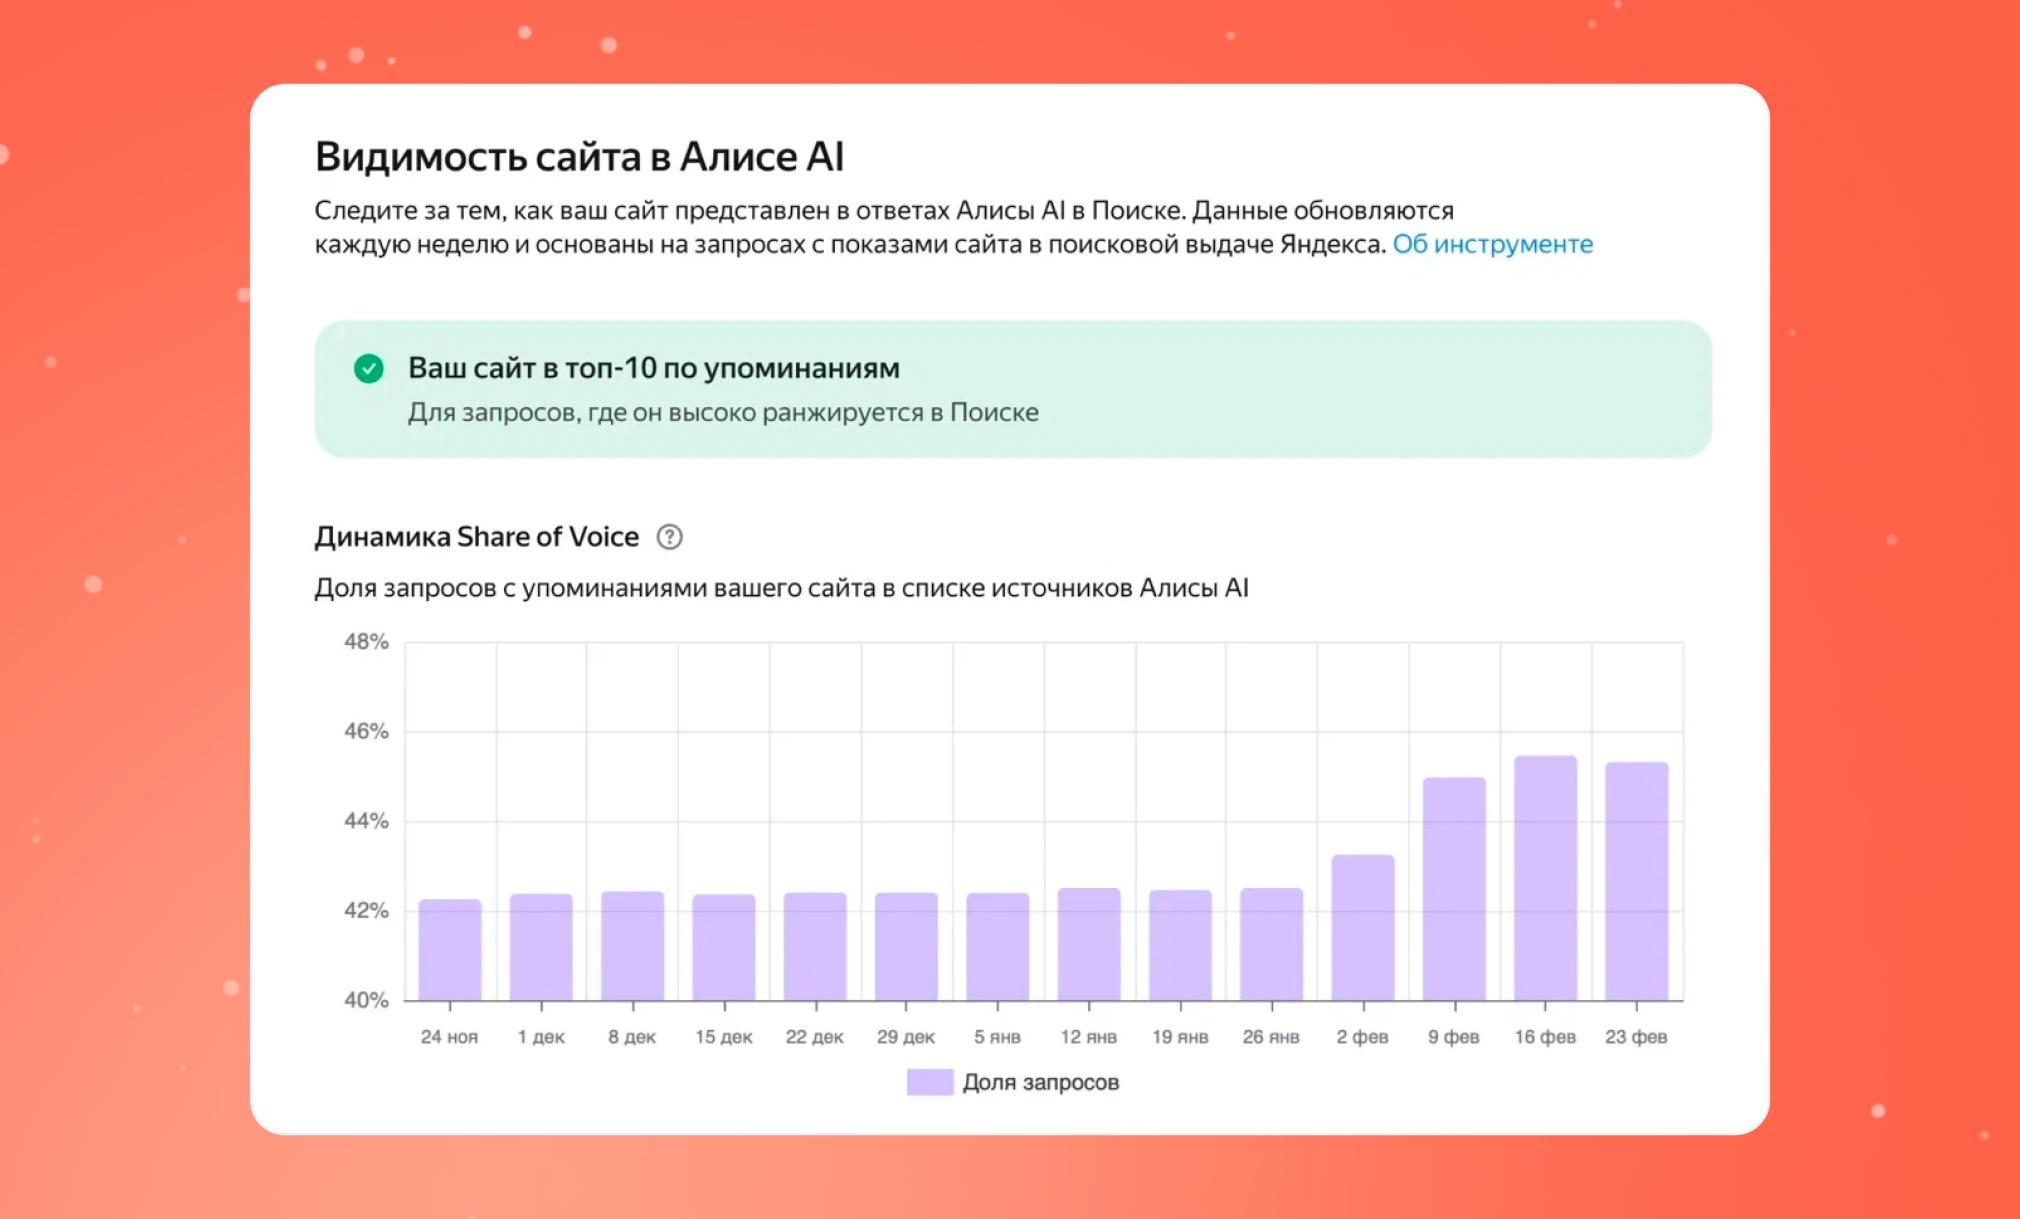Click the Share of Voice help question icon

click(x=669, y=537)
